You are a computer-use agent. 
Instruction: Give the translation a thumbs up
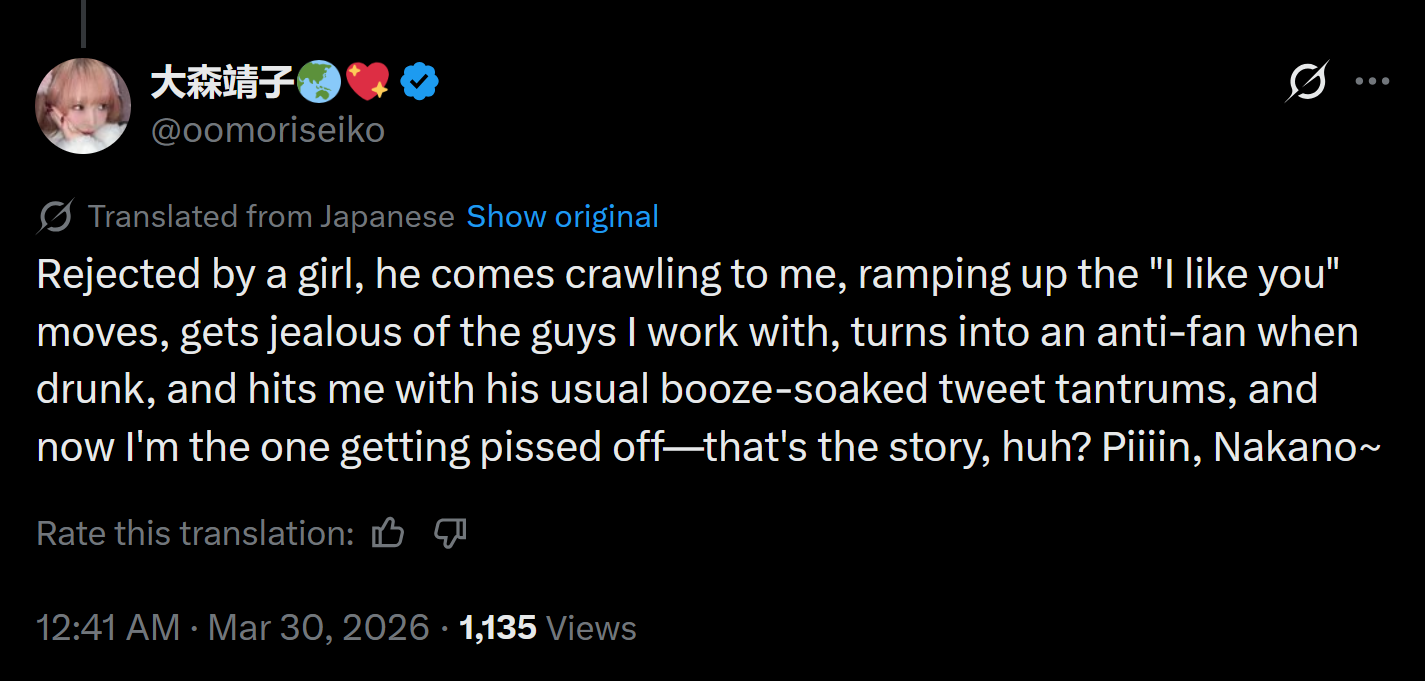point(387,534)
